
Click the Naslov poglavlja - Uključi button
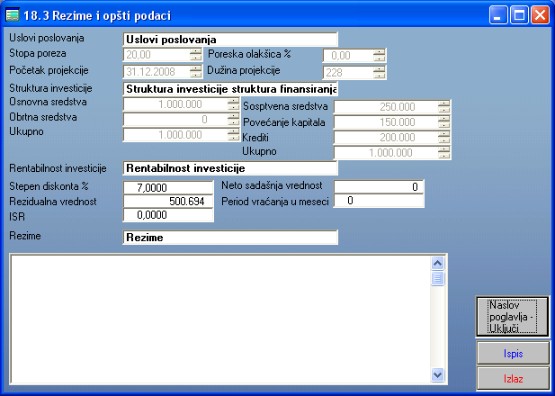point(513,316)
